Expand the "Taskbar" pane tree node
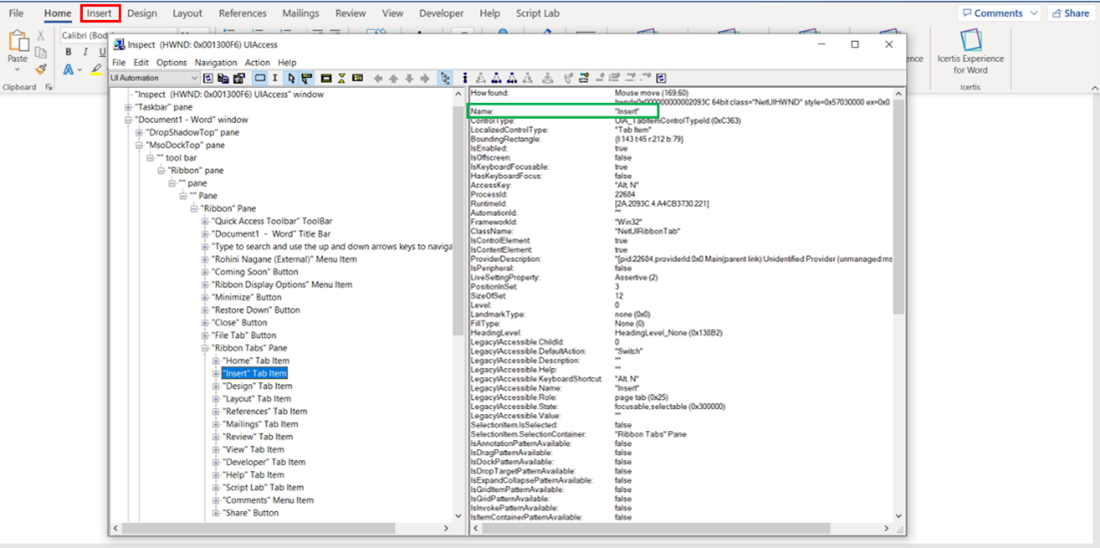This screenshot has height=548, width=1100. (x=128, y=107)
